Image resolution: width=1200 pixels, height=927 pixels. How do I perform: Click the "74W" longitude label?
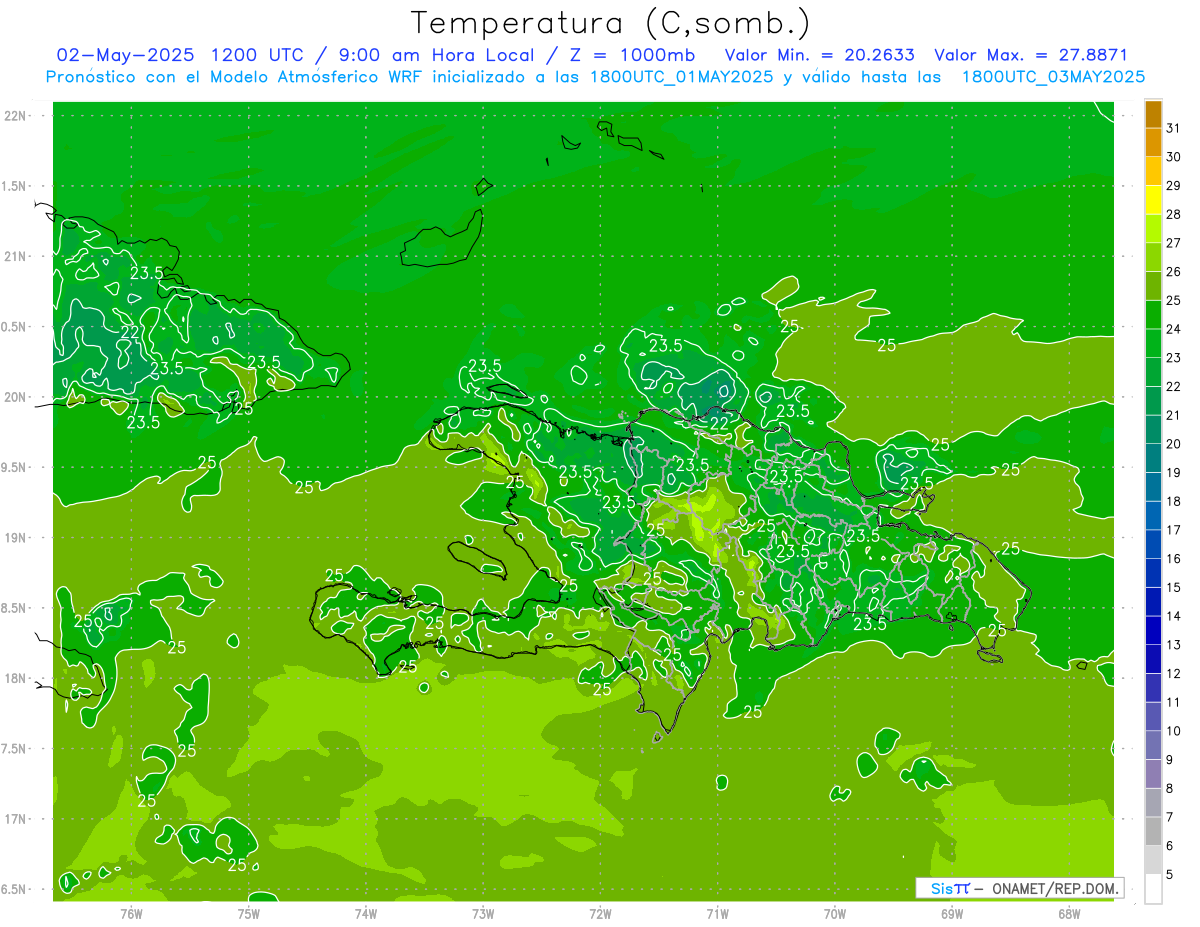click(366, 914)
